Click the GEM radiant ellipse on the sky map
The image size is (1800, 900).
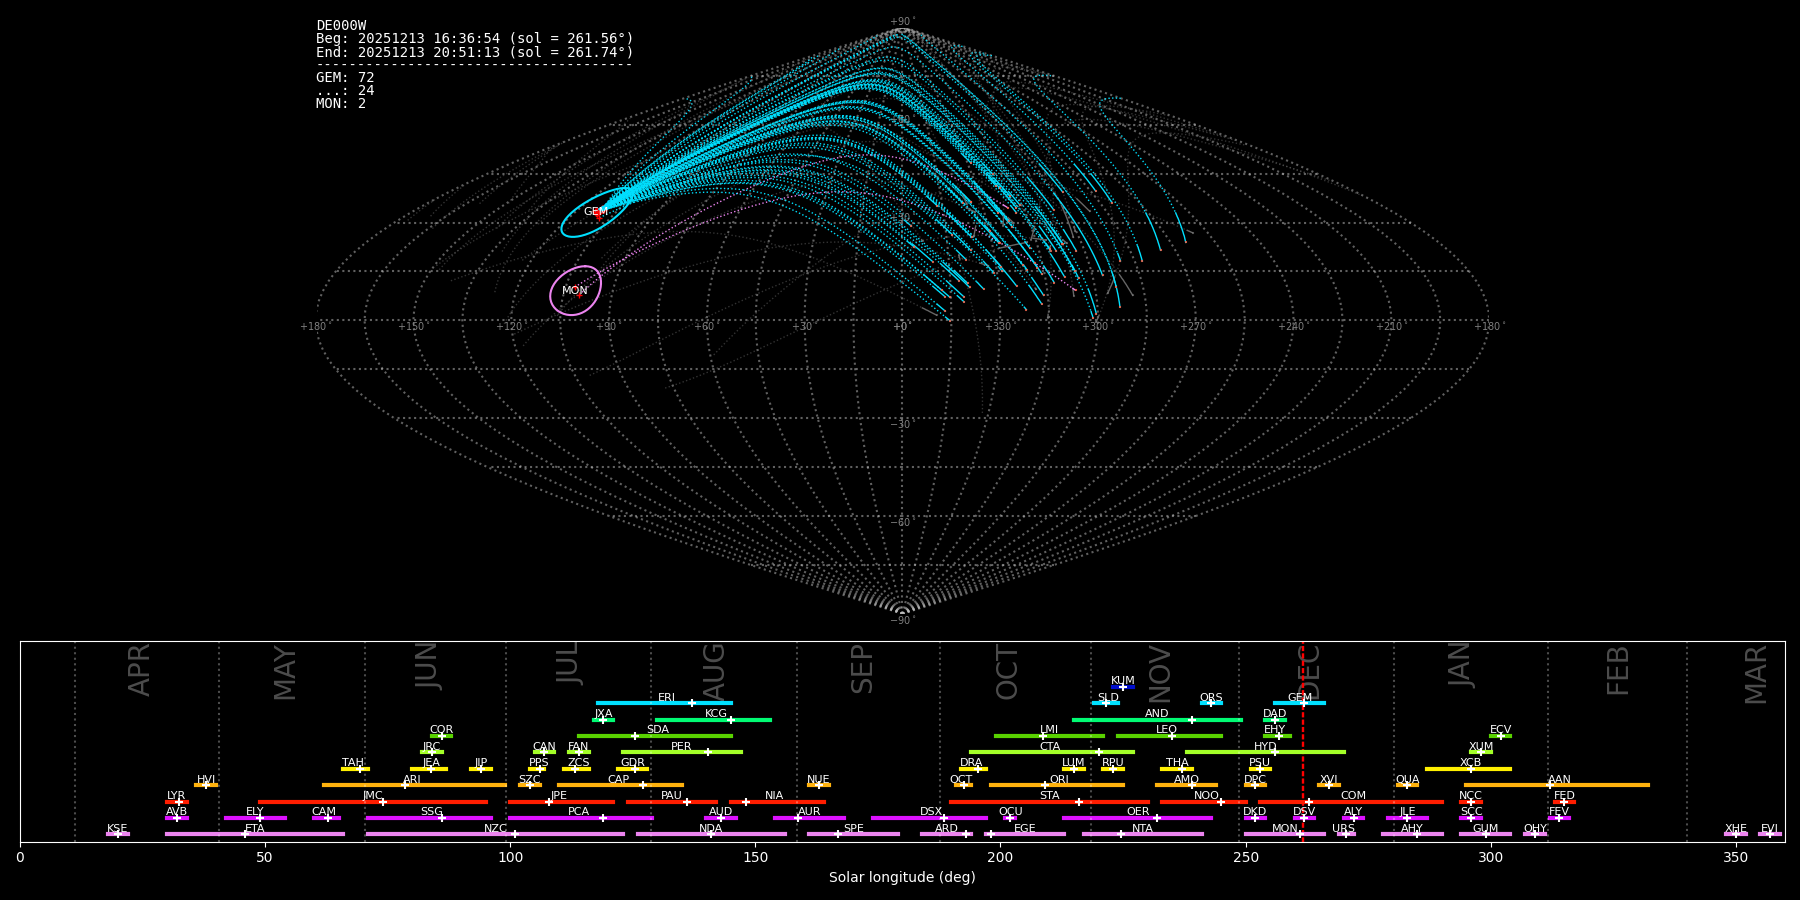coord(594,213)
